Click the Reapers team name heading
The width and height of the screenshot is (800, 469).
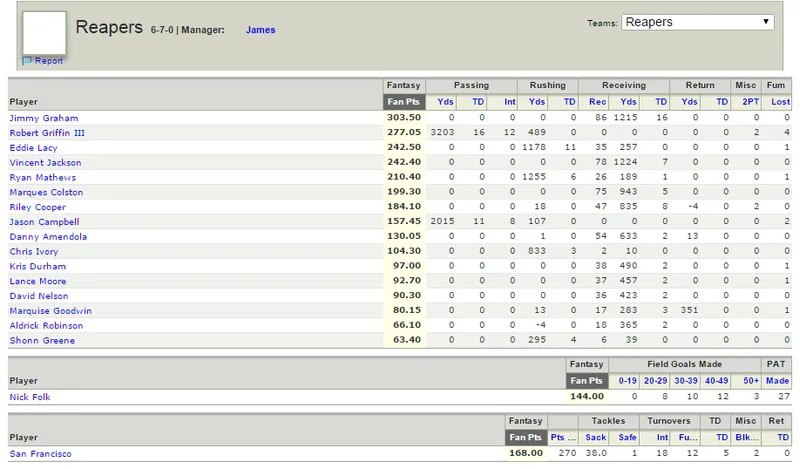[109, 27]
